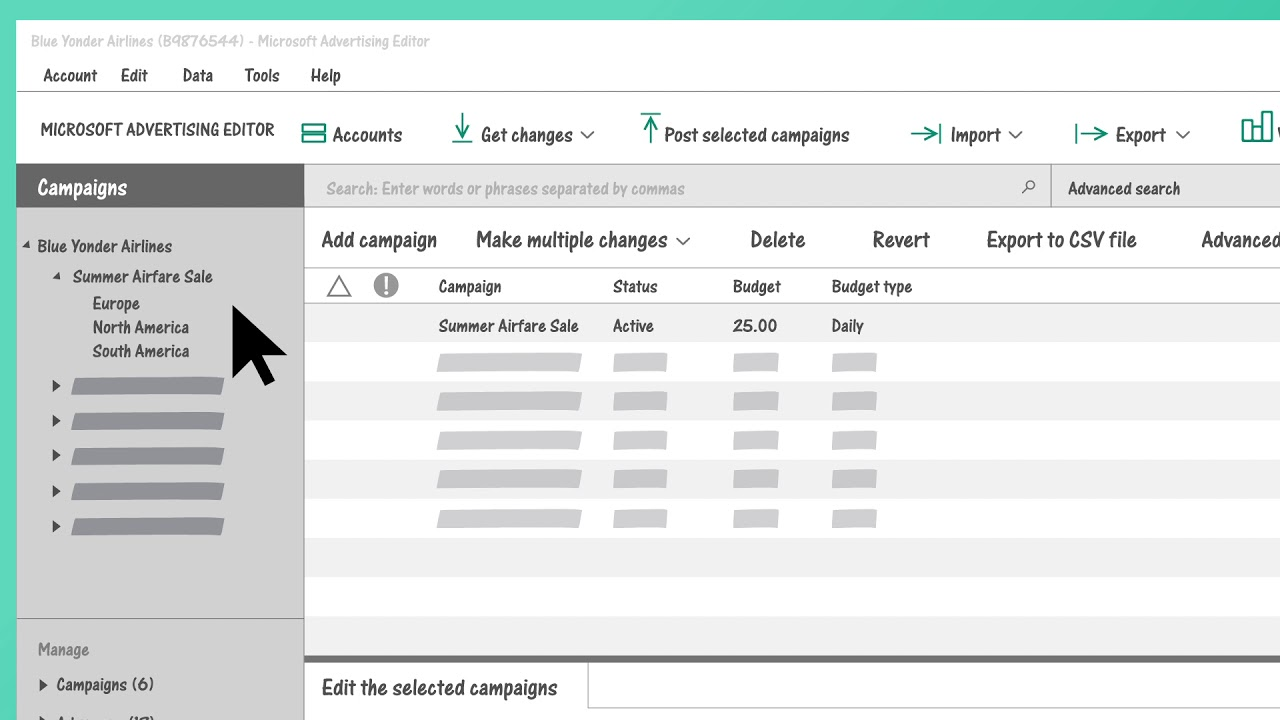This screenshot has height=720, width=1280.
Task: Open the Get changes dropdown chevron
Action: tap(587, 135)
